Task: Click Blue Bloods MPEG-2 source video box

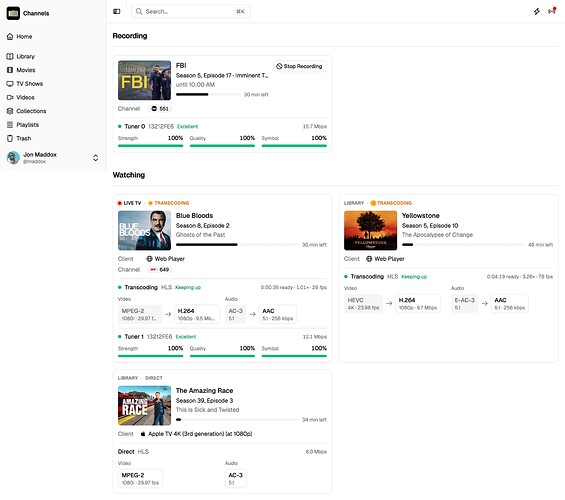Action: pos(140,314)
